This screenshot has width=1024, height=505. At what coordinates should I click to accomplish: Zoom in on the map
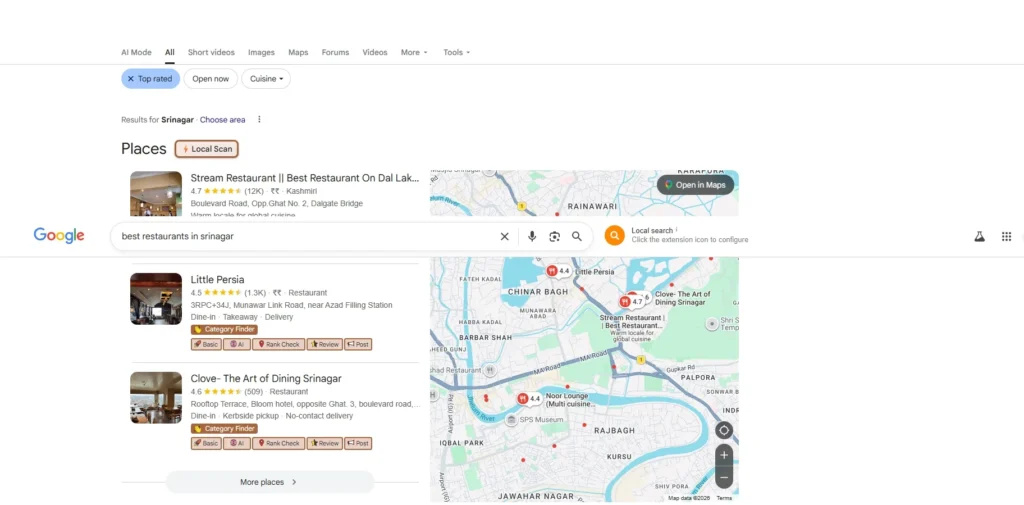click(724, 455)
